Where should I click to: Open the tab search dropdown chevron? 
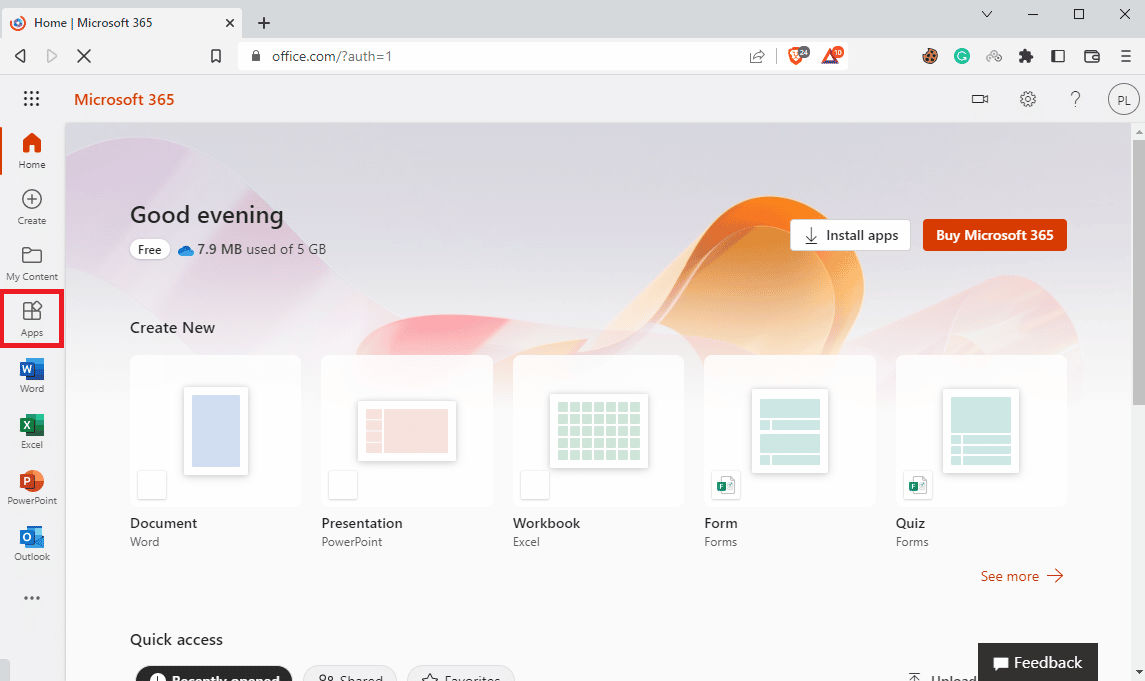coord(987,14)
